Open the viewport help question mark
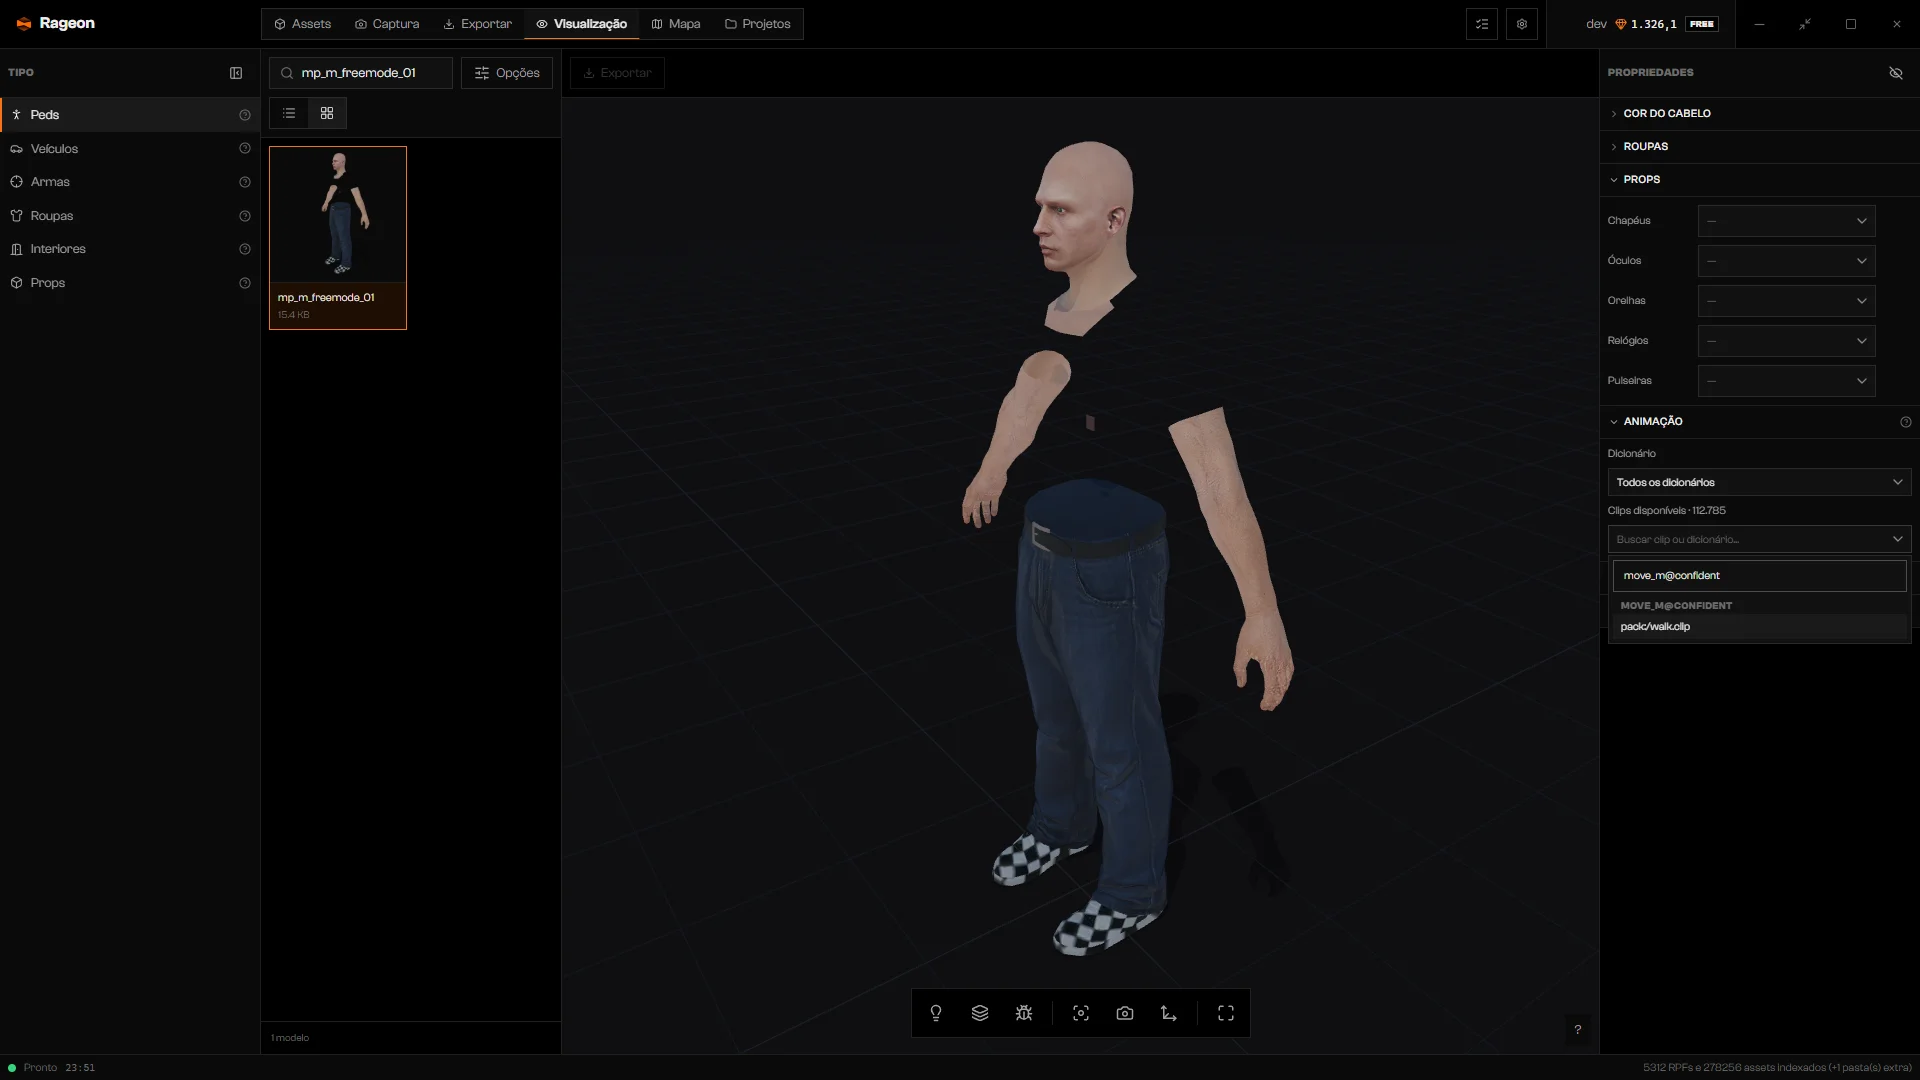Screen dimensions: 1920x1080 coord(1578,1029)
